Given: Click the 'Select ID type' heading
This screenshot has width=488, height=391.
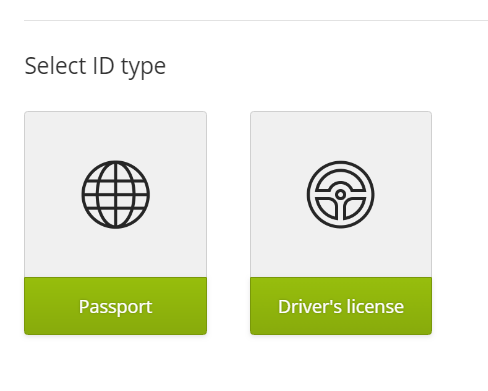Looking at the screenshot, I should pyautogui.click(x=95, y=67).
